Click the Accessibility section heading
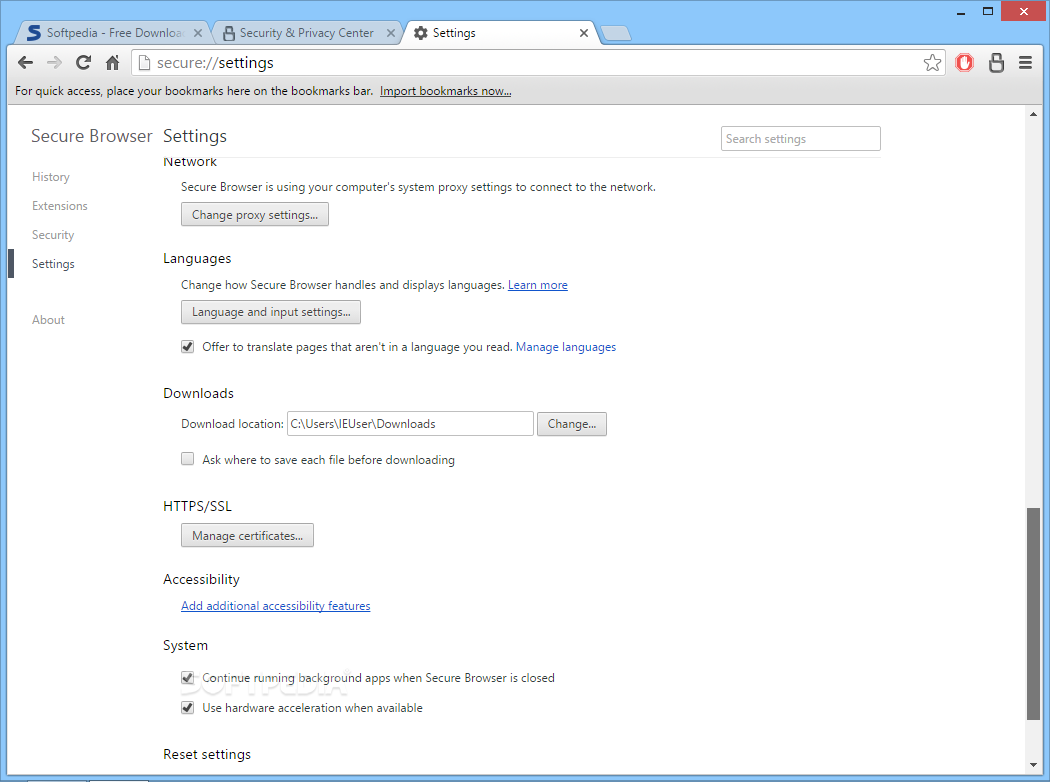 201,580
